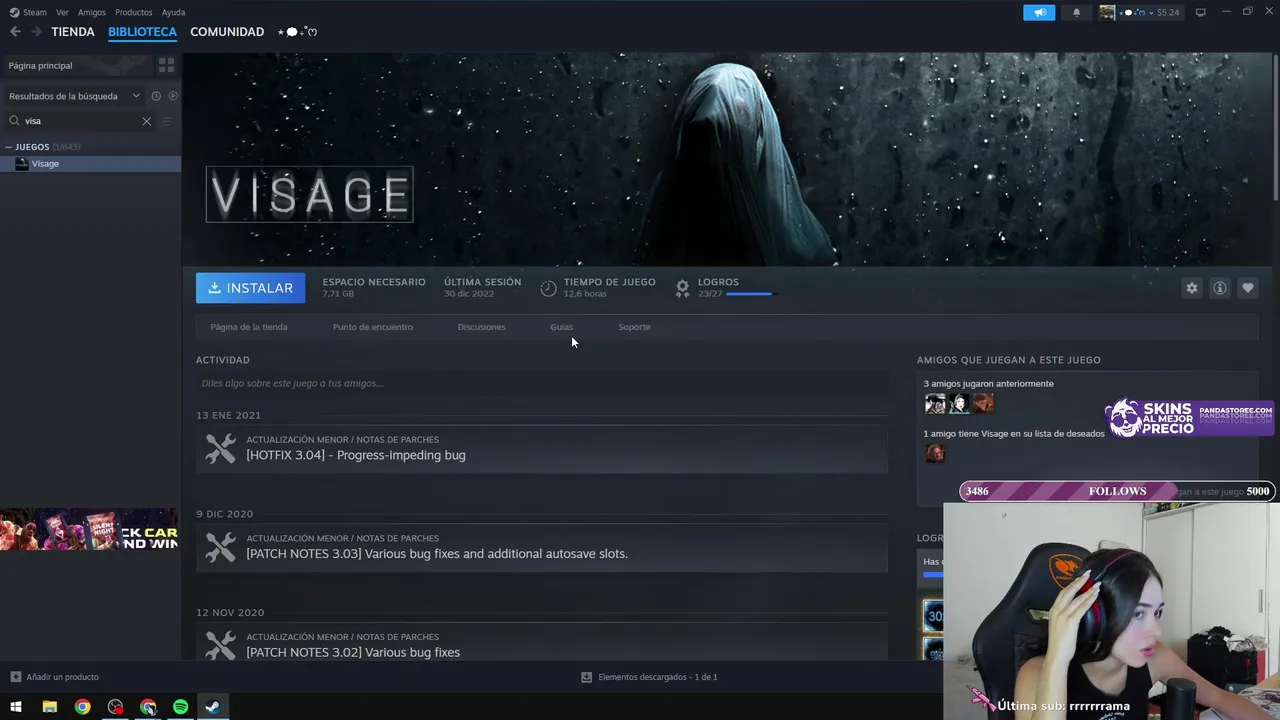Click the activity comment input field

(x=542, y=383)
